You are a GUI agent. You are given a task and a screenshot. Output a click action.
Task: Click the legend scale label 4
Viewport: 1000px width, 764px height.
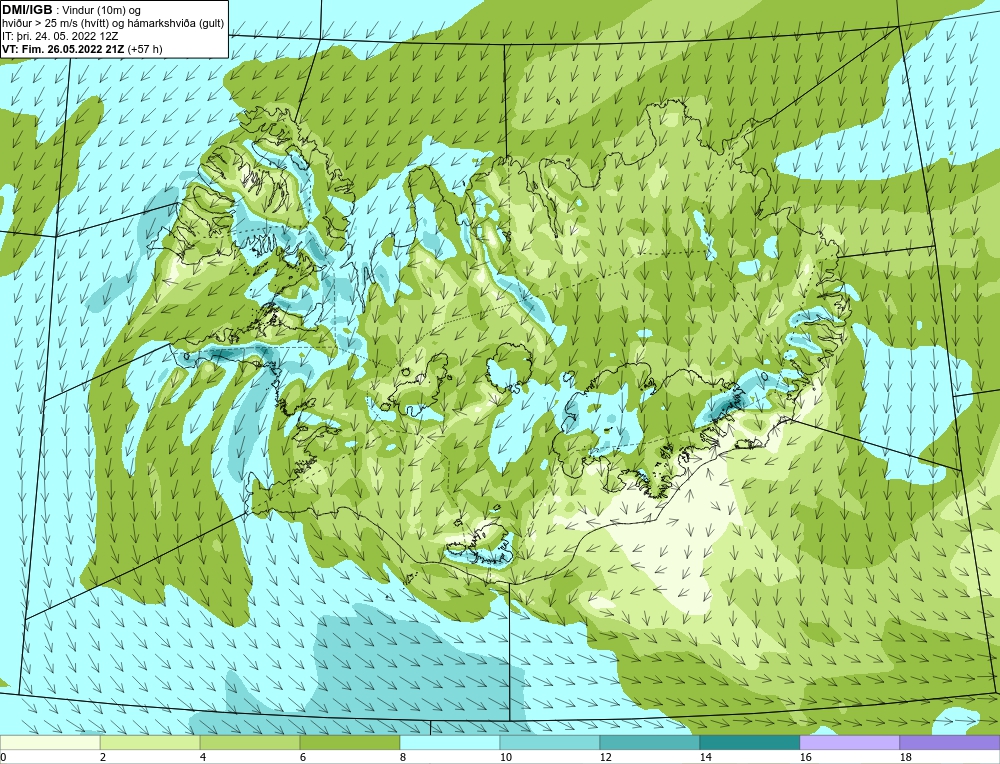[x=203, y=757]
